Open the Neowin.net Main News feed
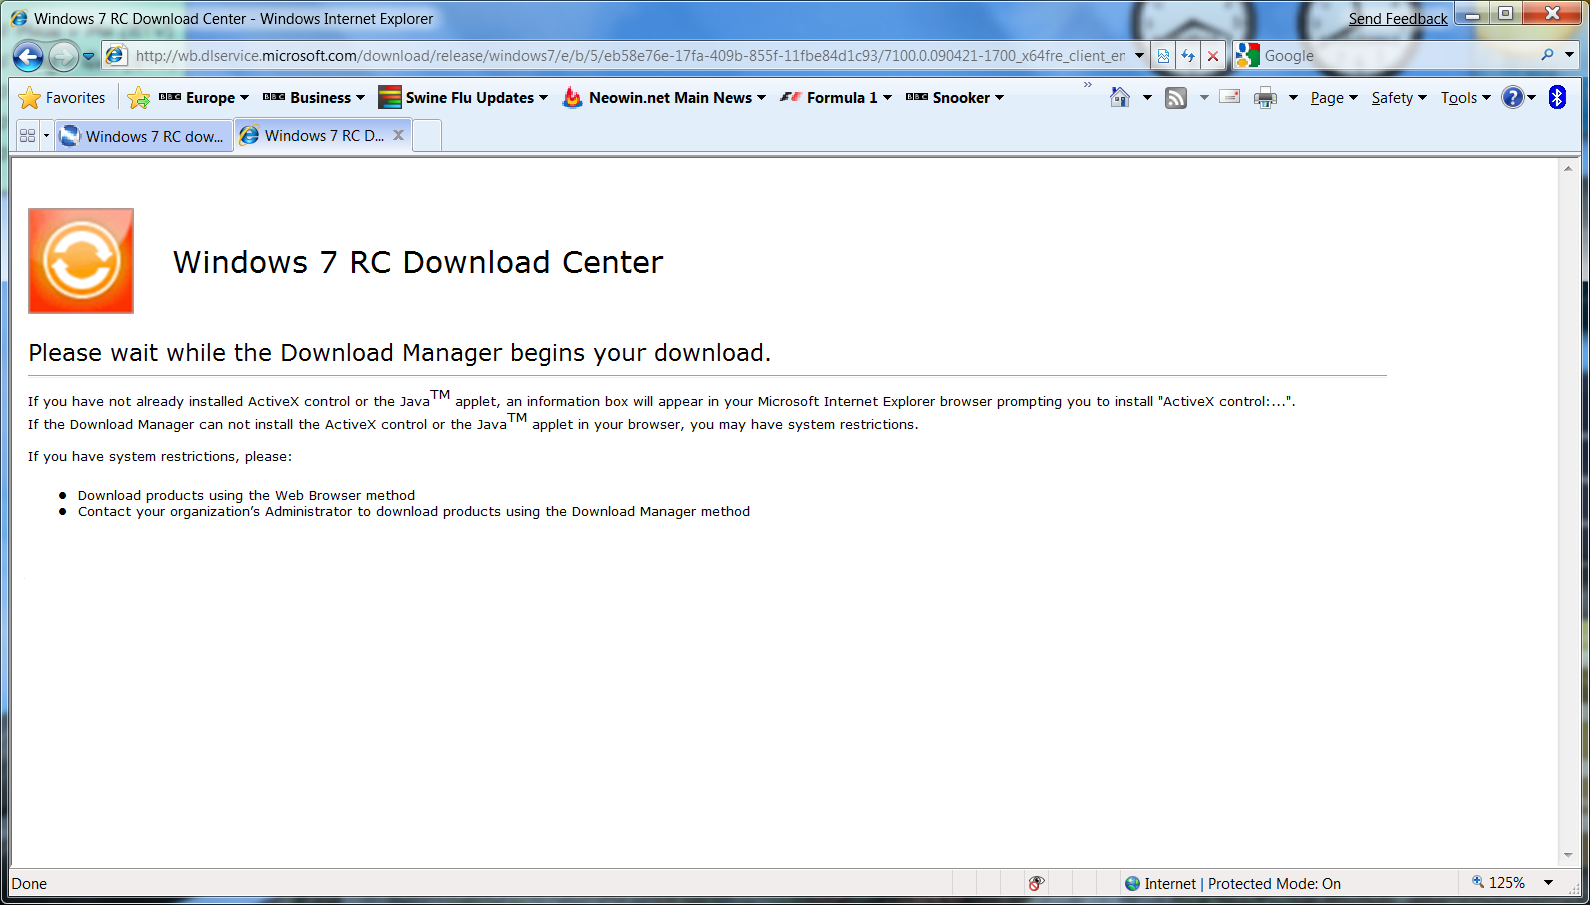This screenshot has width=1590, height=905. point(664,98)
